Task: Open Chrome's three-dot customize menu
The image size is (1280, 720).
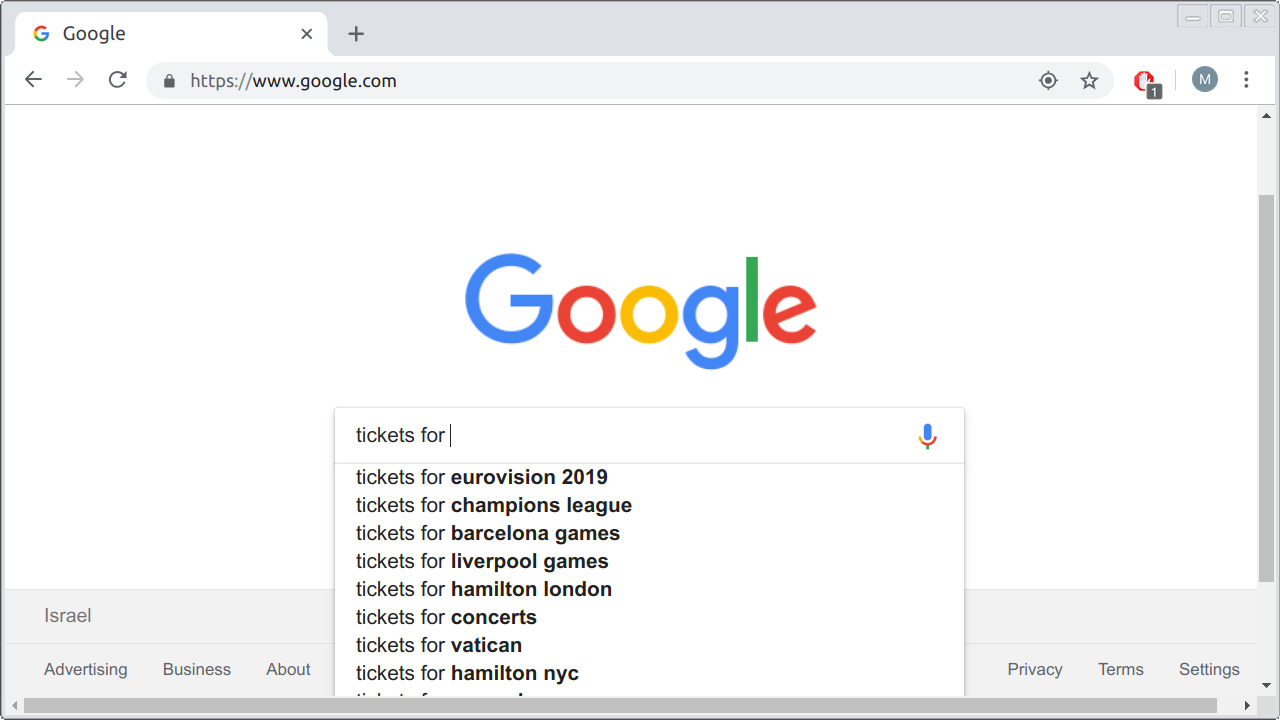Action: point(1246,79)
